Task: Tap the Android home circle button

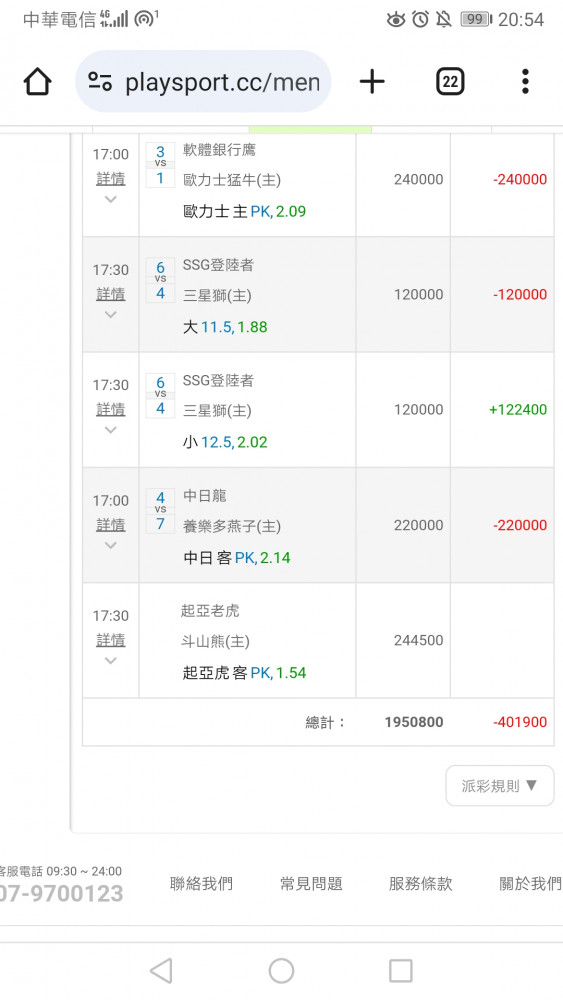Action: coord(281,971)
